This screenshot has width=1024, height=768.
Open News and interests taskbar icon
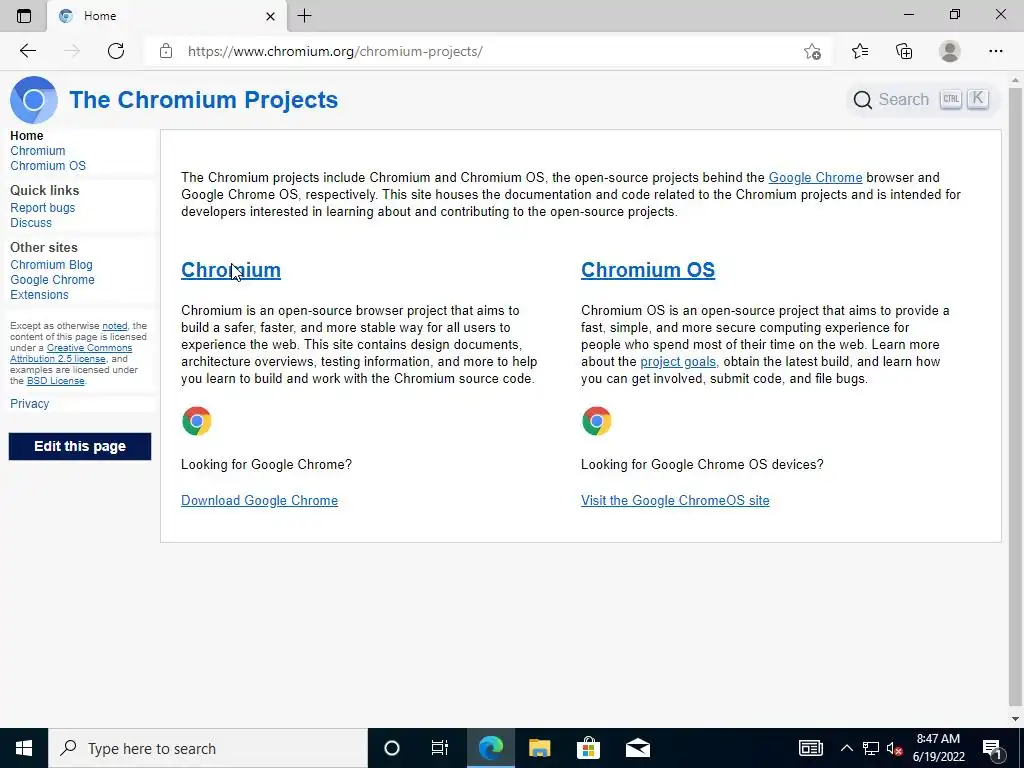[810, 748]
